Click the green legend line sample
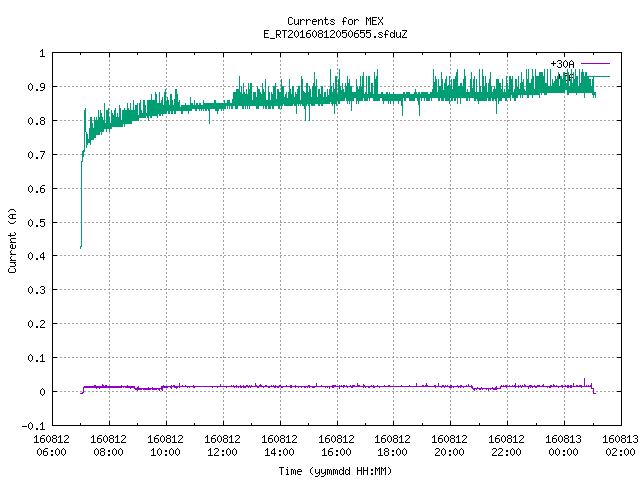The height and width of the screenshot is (480, 640). pos(599,77)
